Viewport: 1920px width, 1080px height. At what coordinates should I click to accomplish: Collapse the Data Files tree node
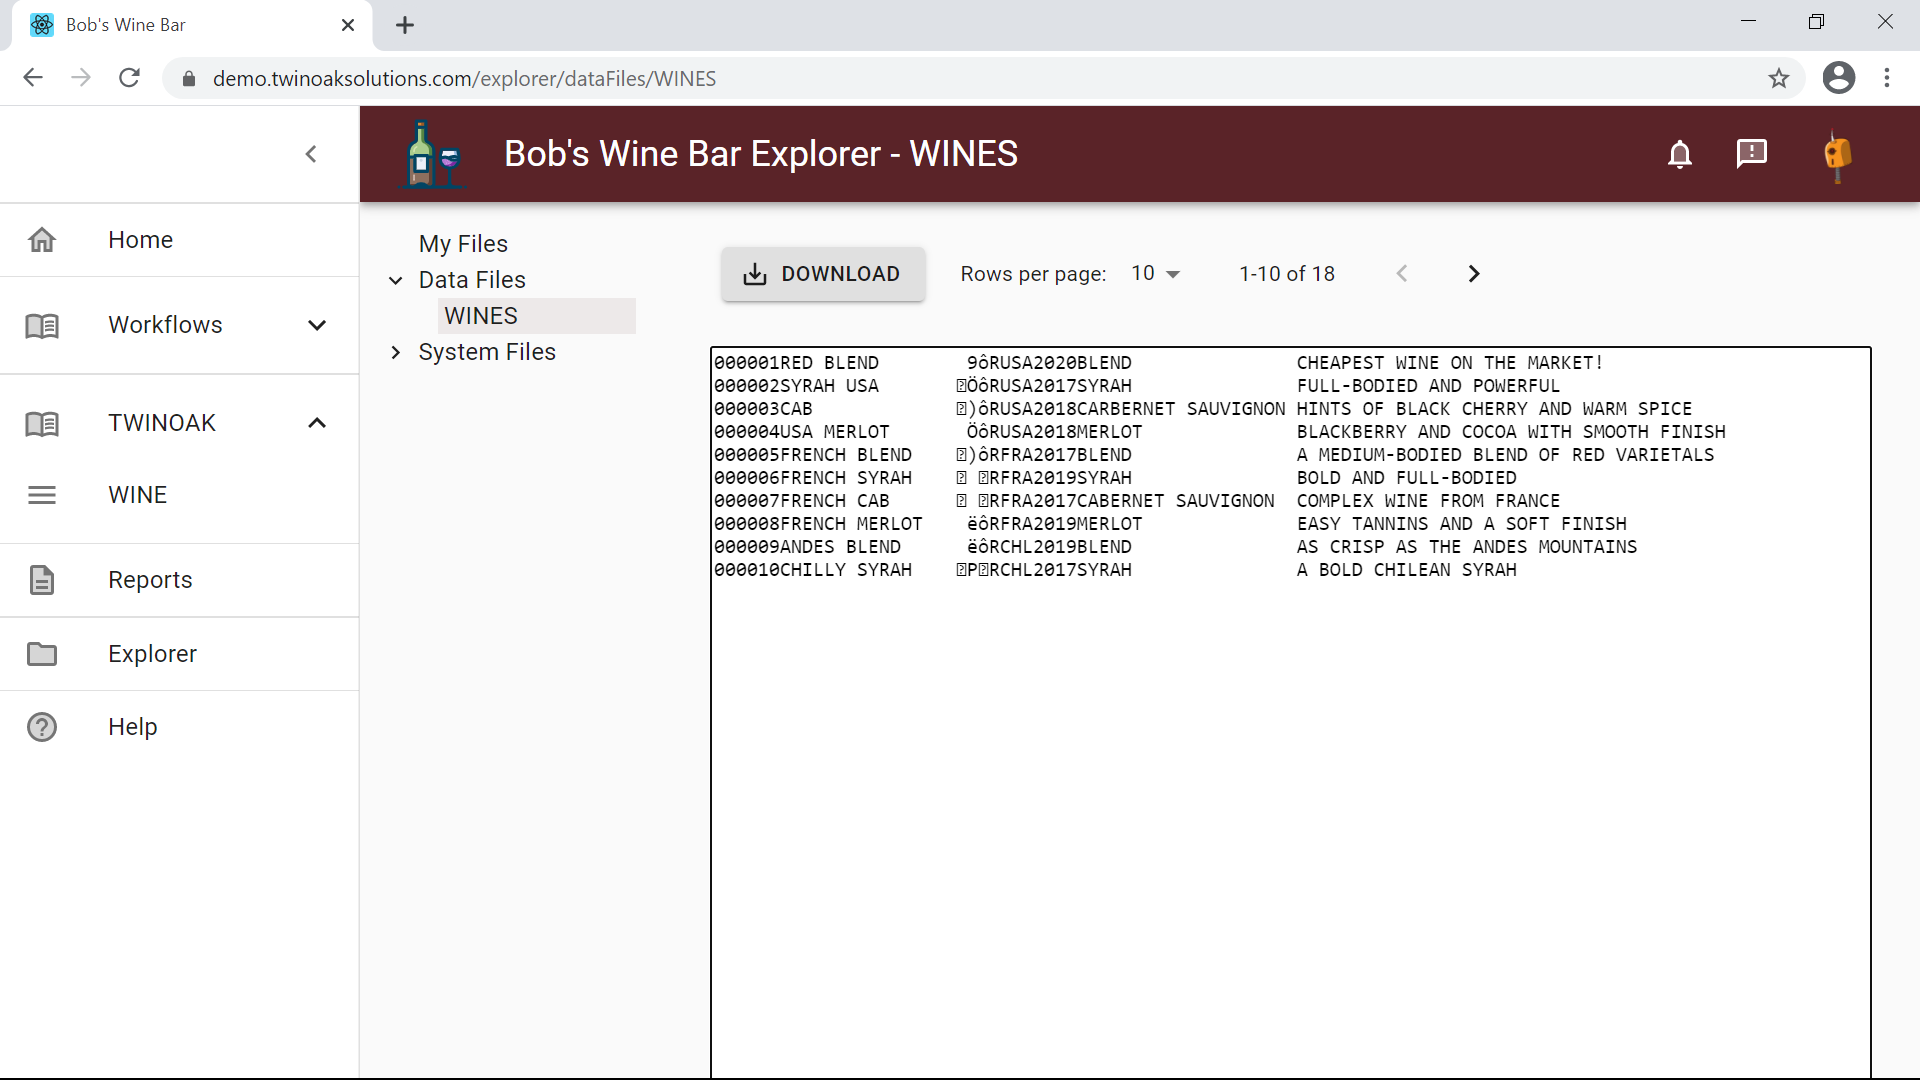396,281
